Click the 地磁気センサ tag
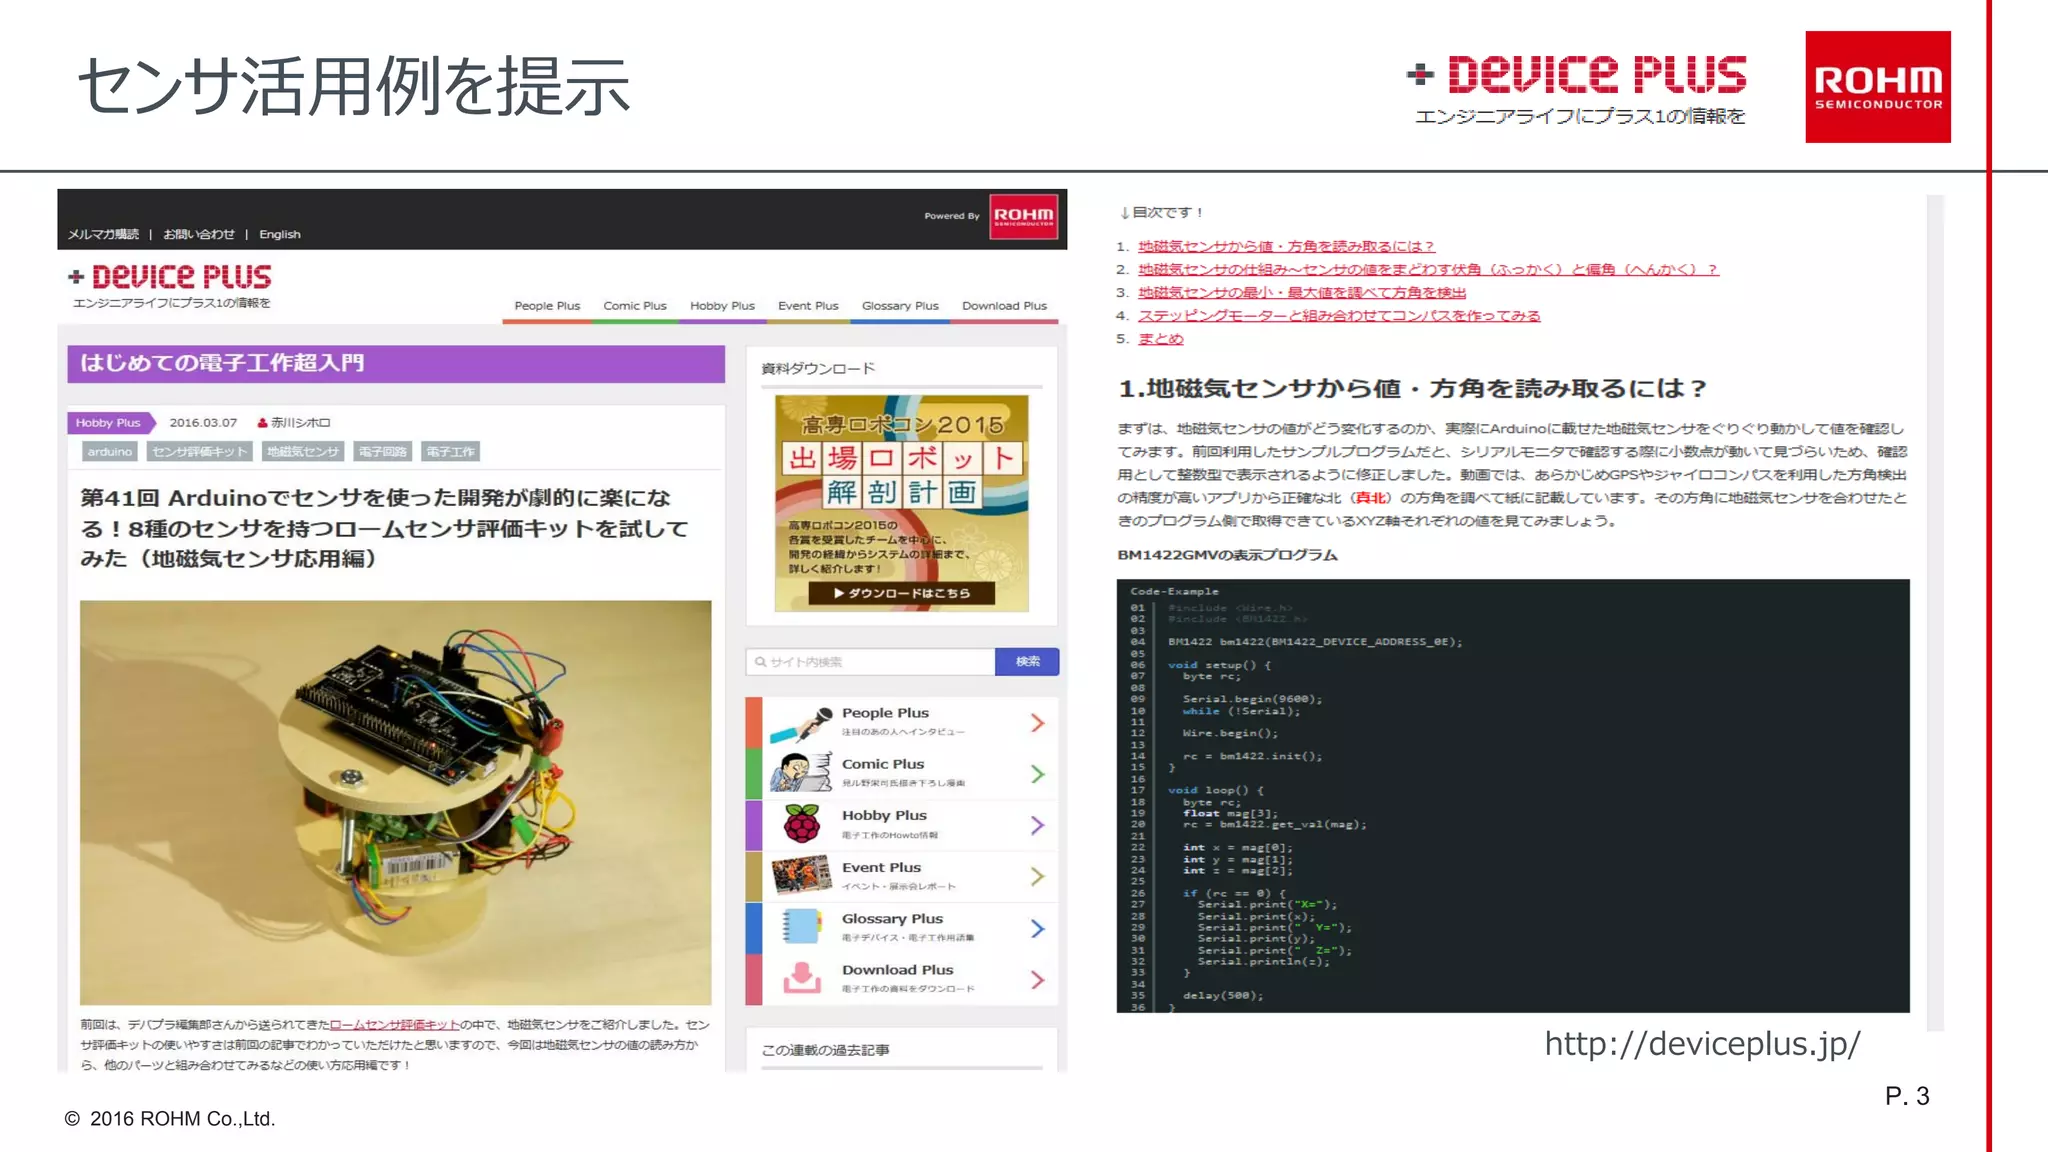 [303, 452]
